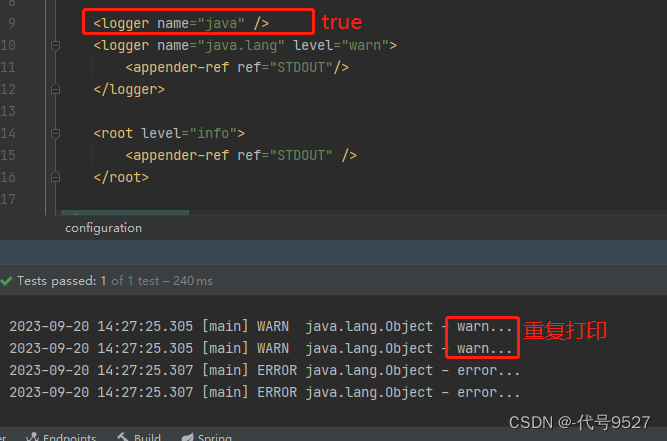Click the 'Tests passed: 1' status text
Screen dimensions: 667x441
61,281
